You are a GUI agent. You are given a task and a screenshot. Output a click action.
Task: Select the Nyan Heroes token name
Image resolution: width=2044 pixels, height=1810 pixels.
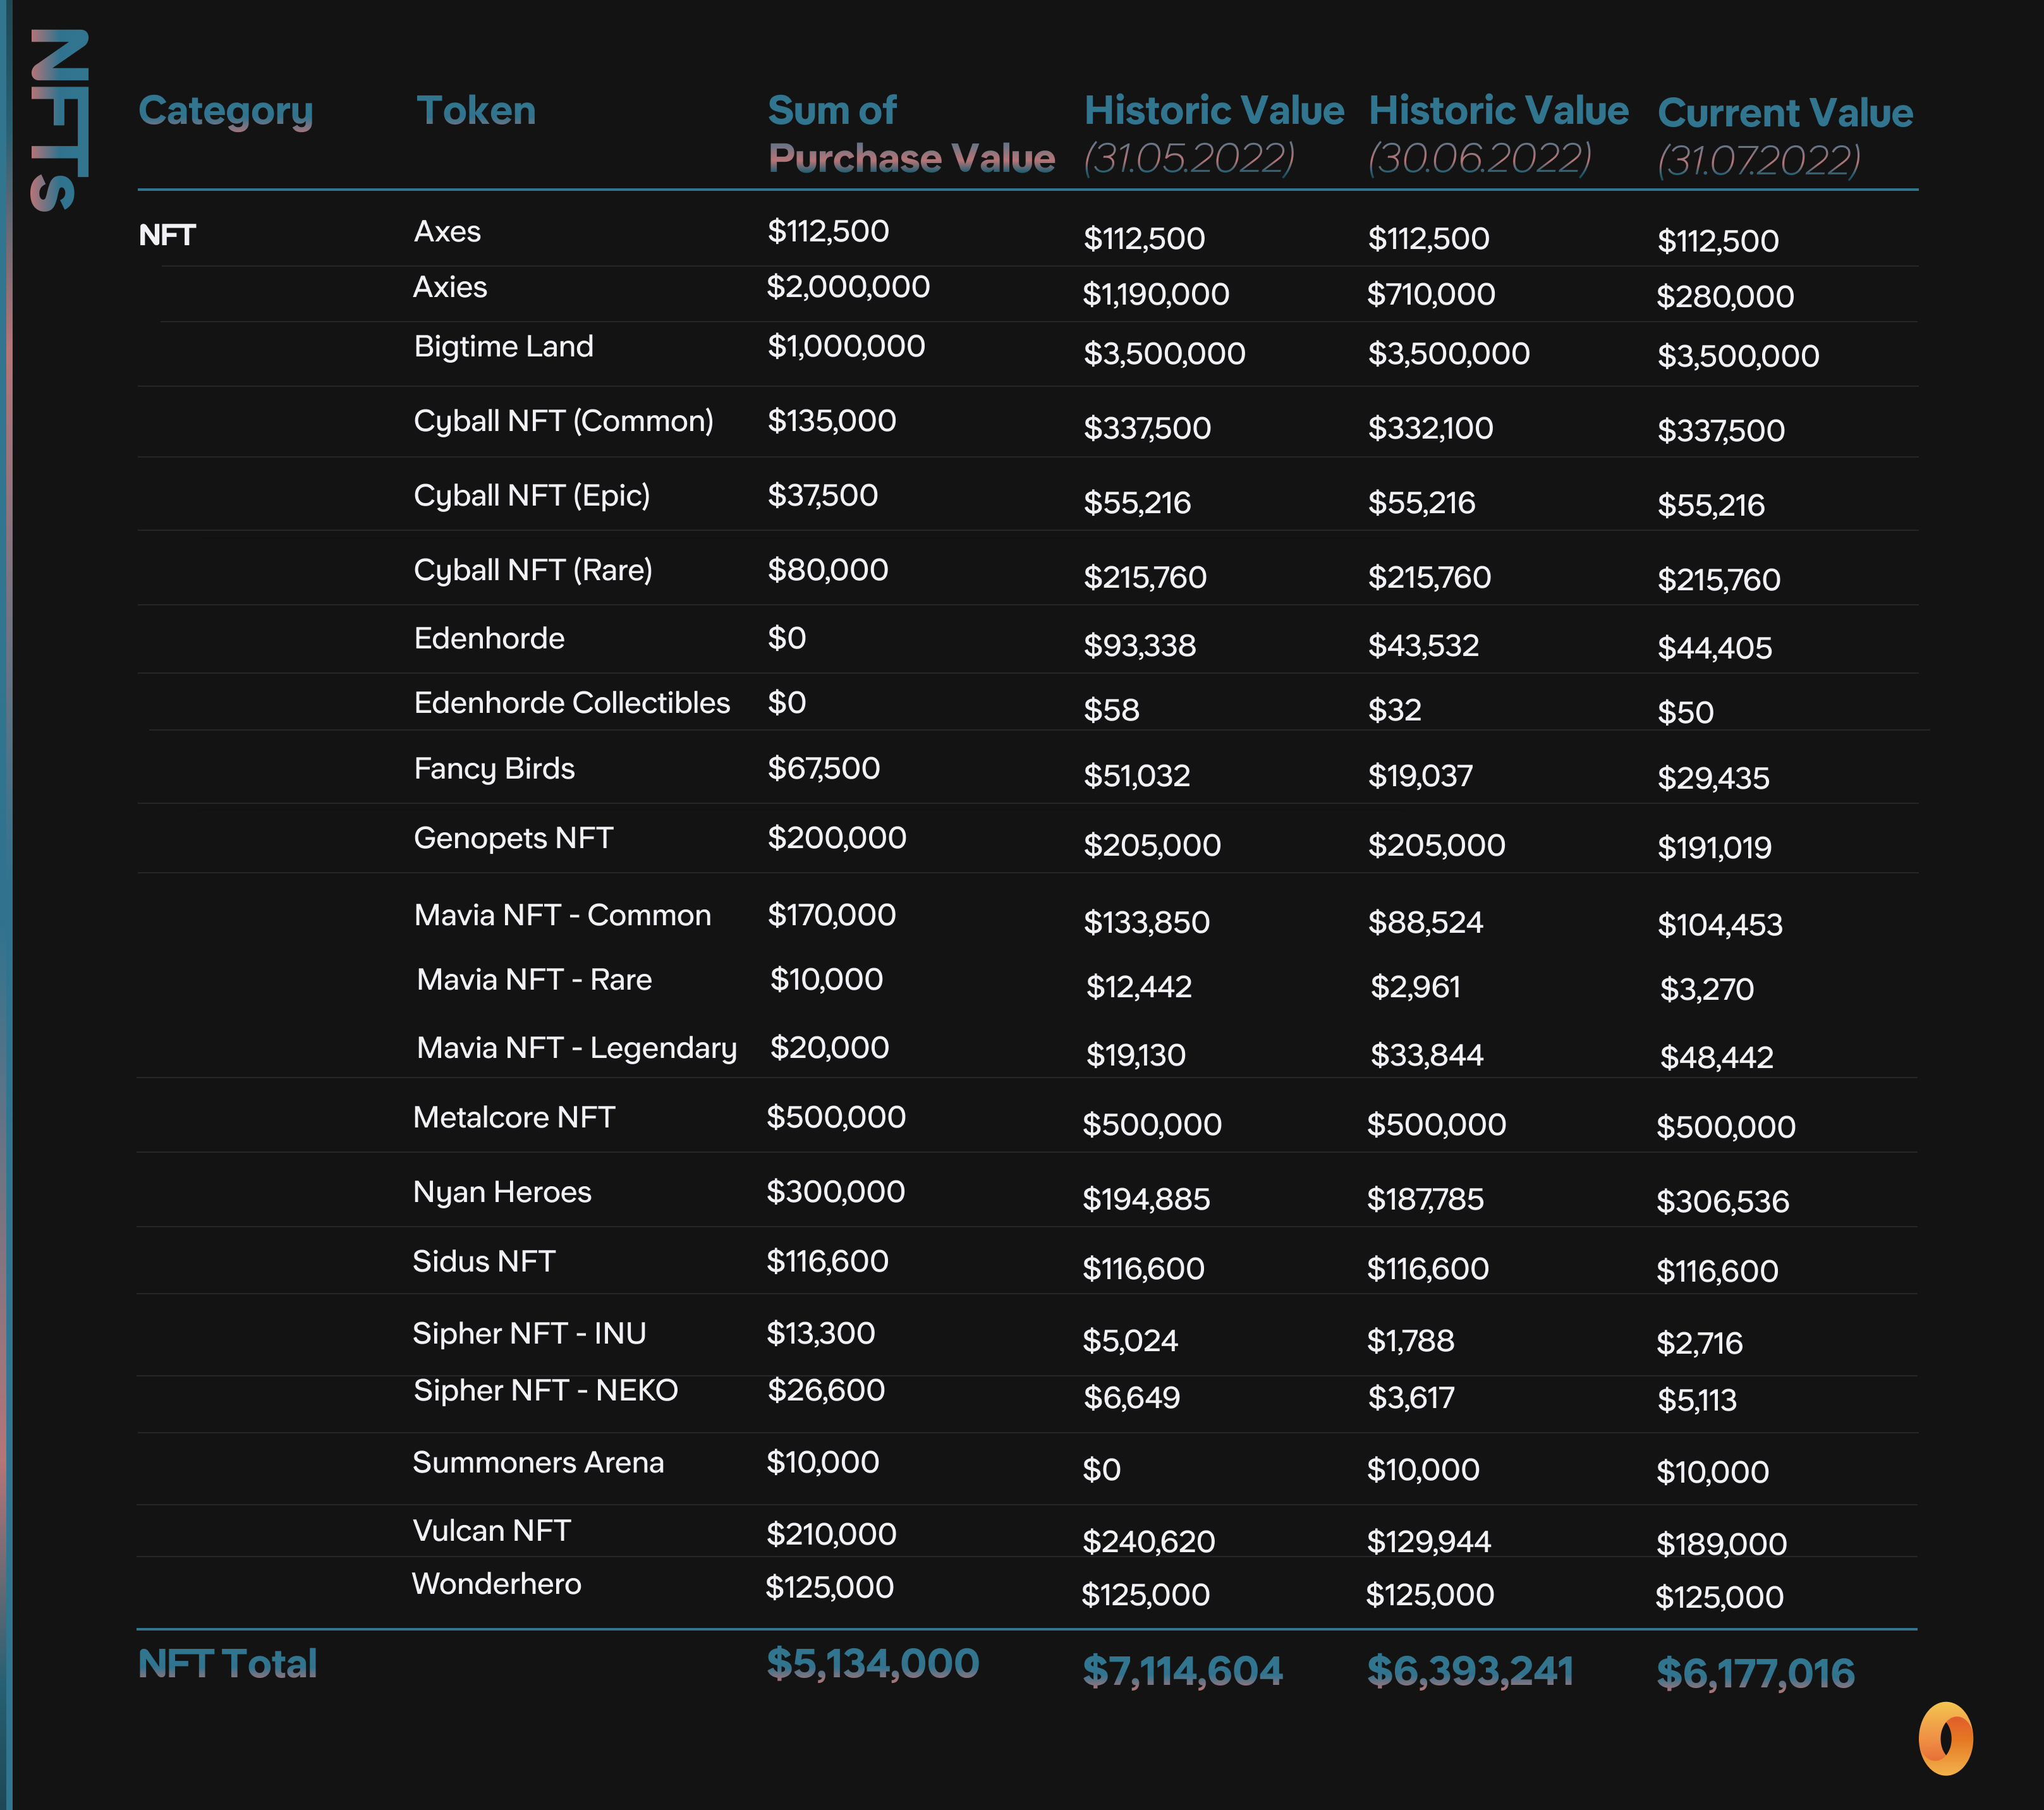[502, 1192]
